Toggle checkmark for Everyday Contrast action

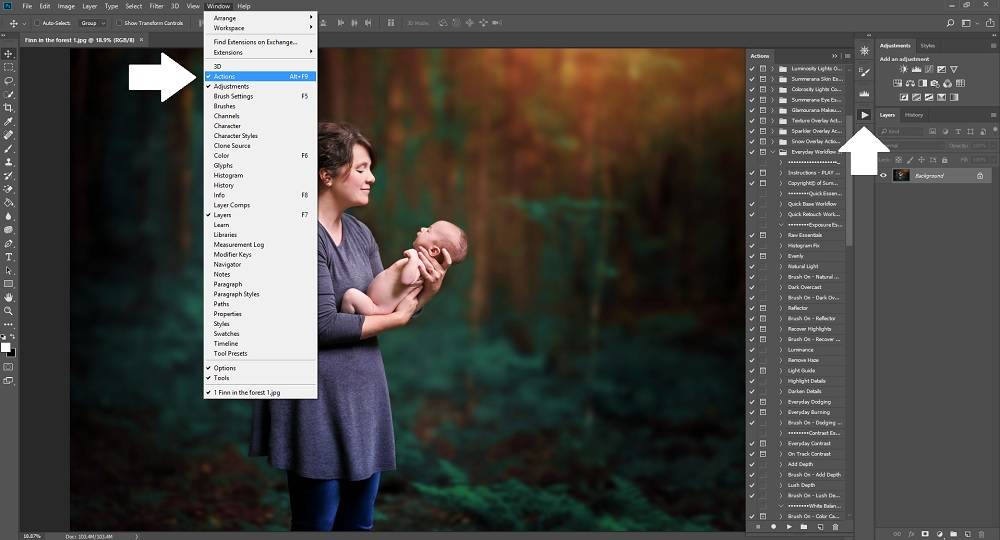click(752, 444)
